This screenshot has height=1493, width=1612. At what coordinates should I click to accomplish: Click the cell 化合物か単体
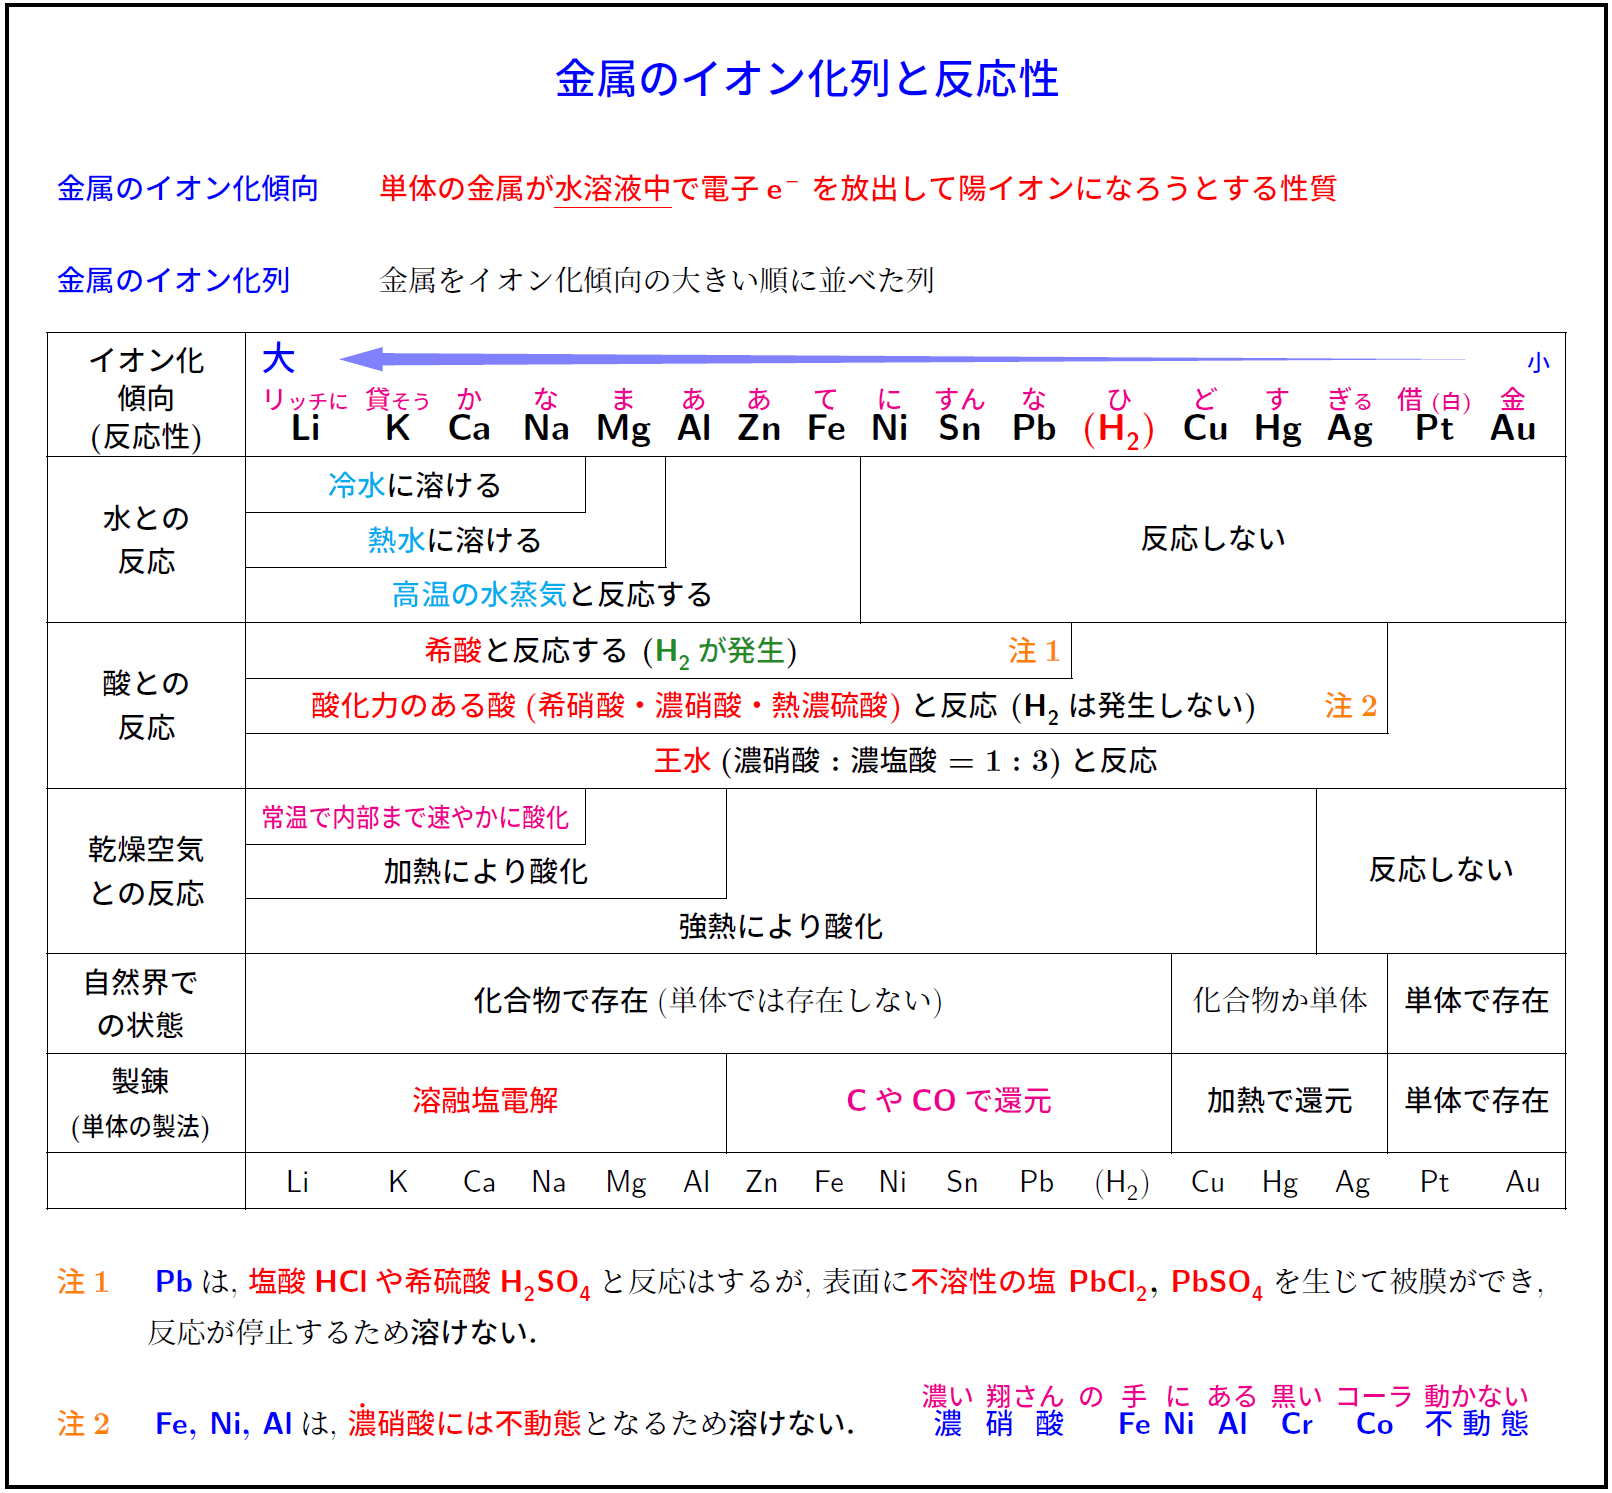point(1280,1001)
